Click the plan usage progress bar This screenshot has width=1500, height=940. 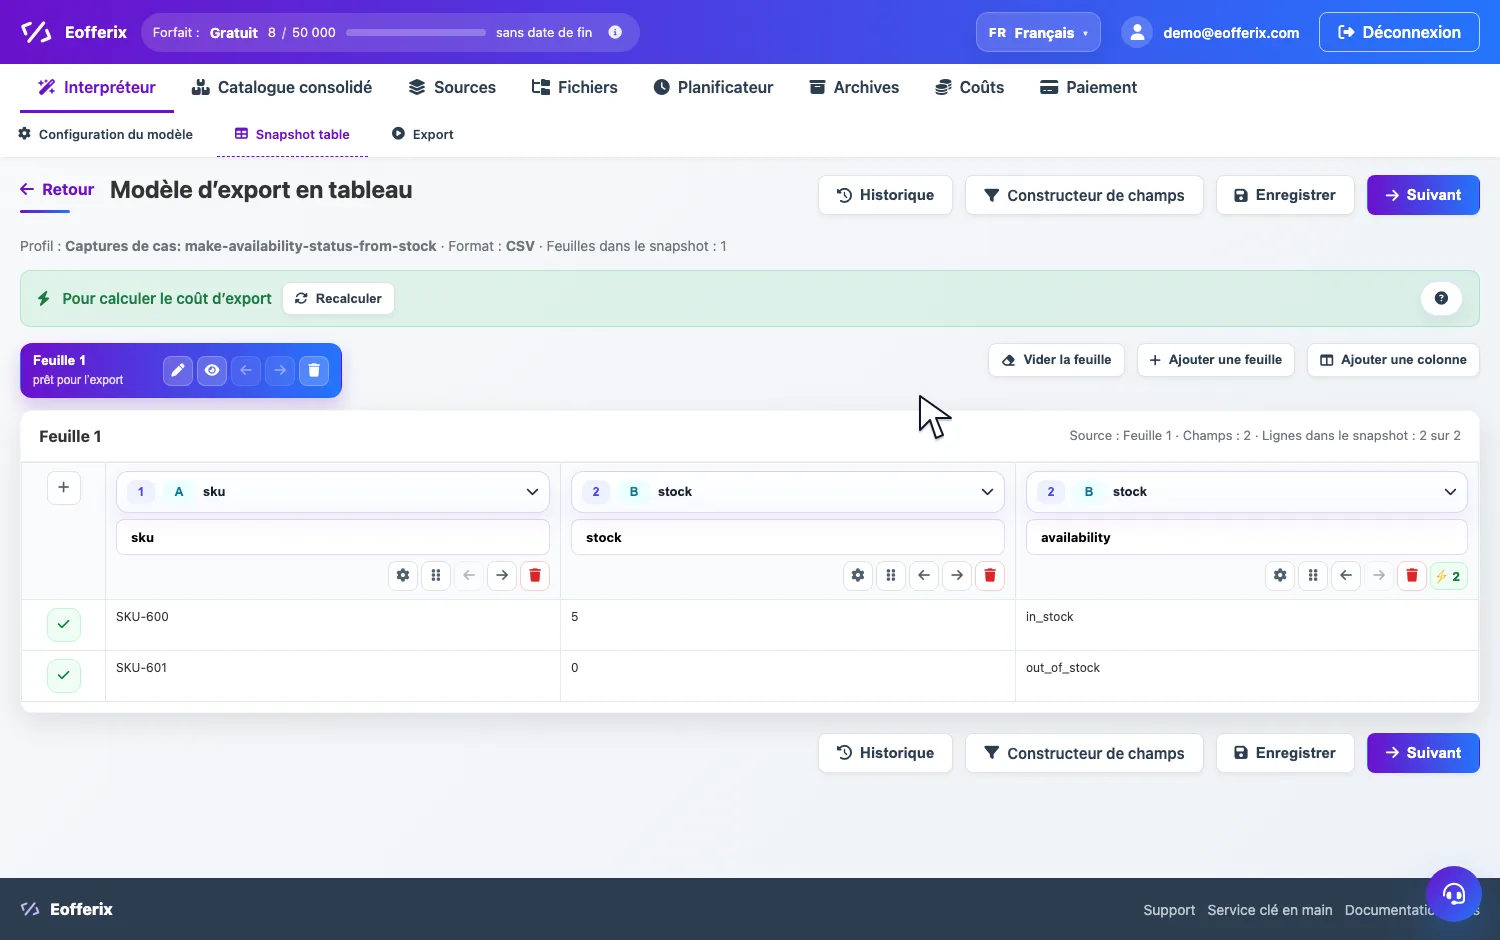[415, 32]
